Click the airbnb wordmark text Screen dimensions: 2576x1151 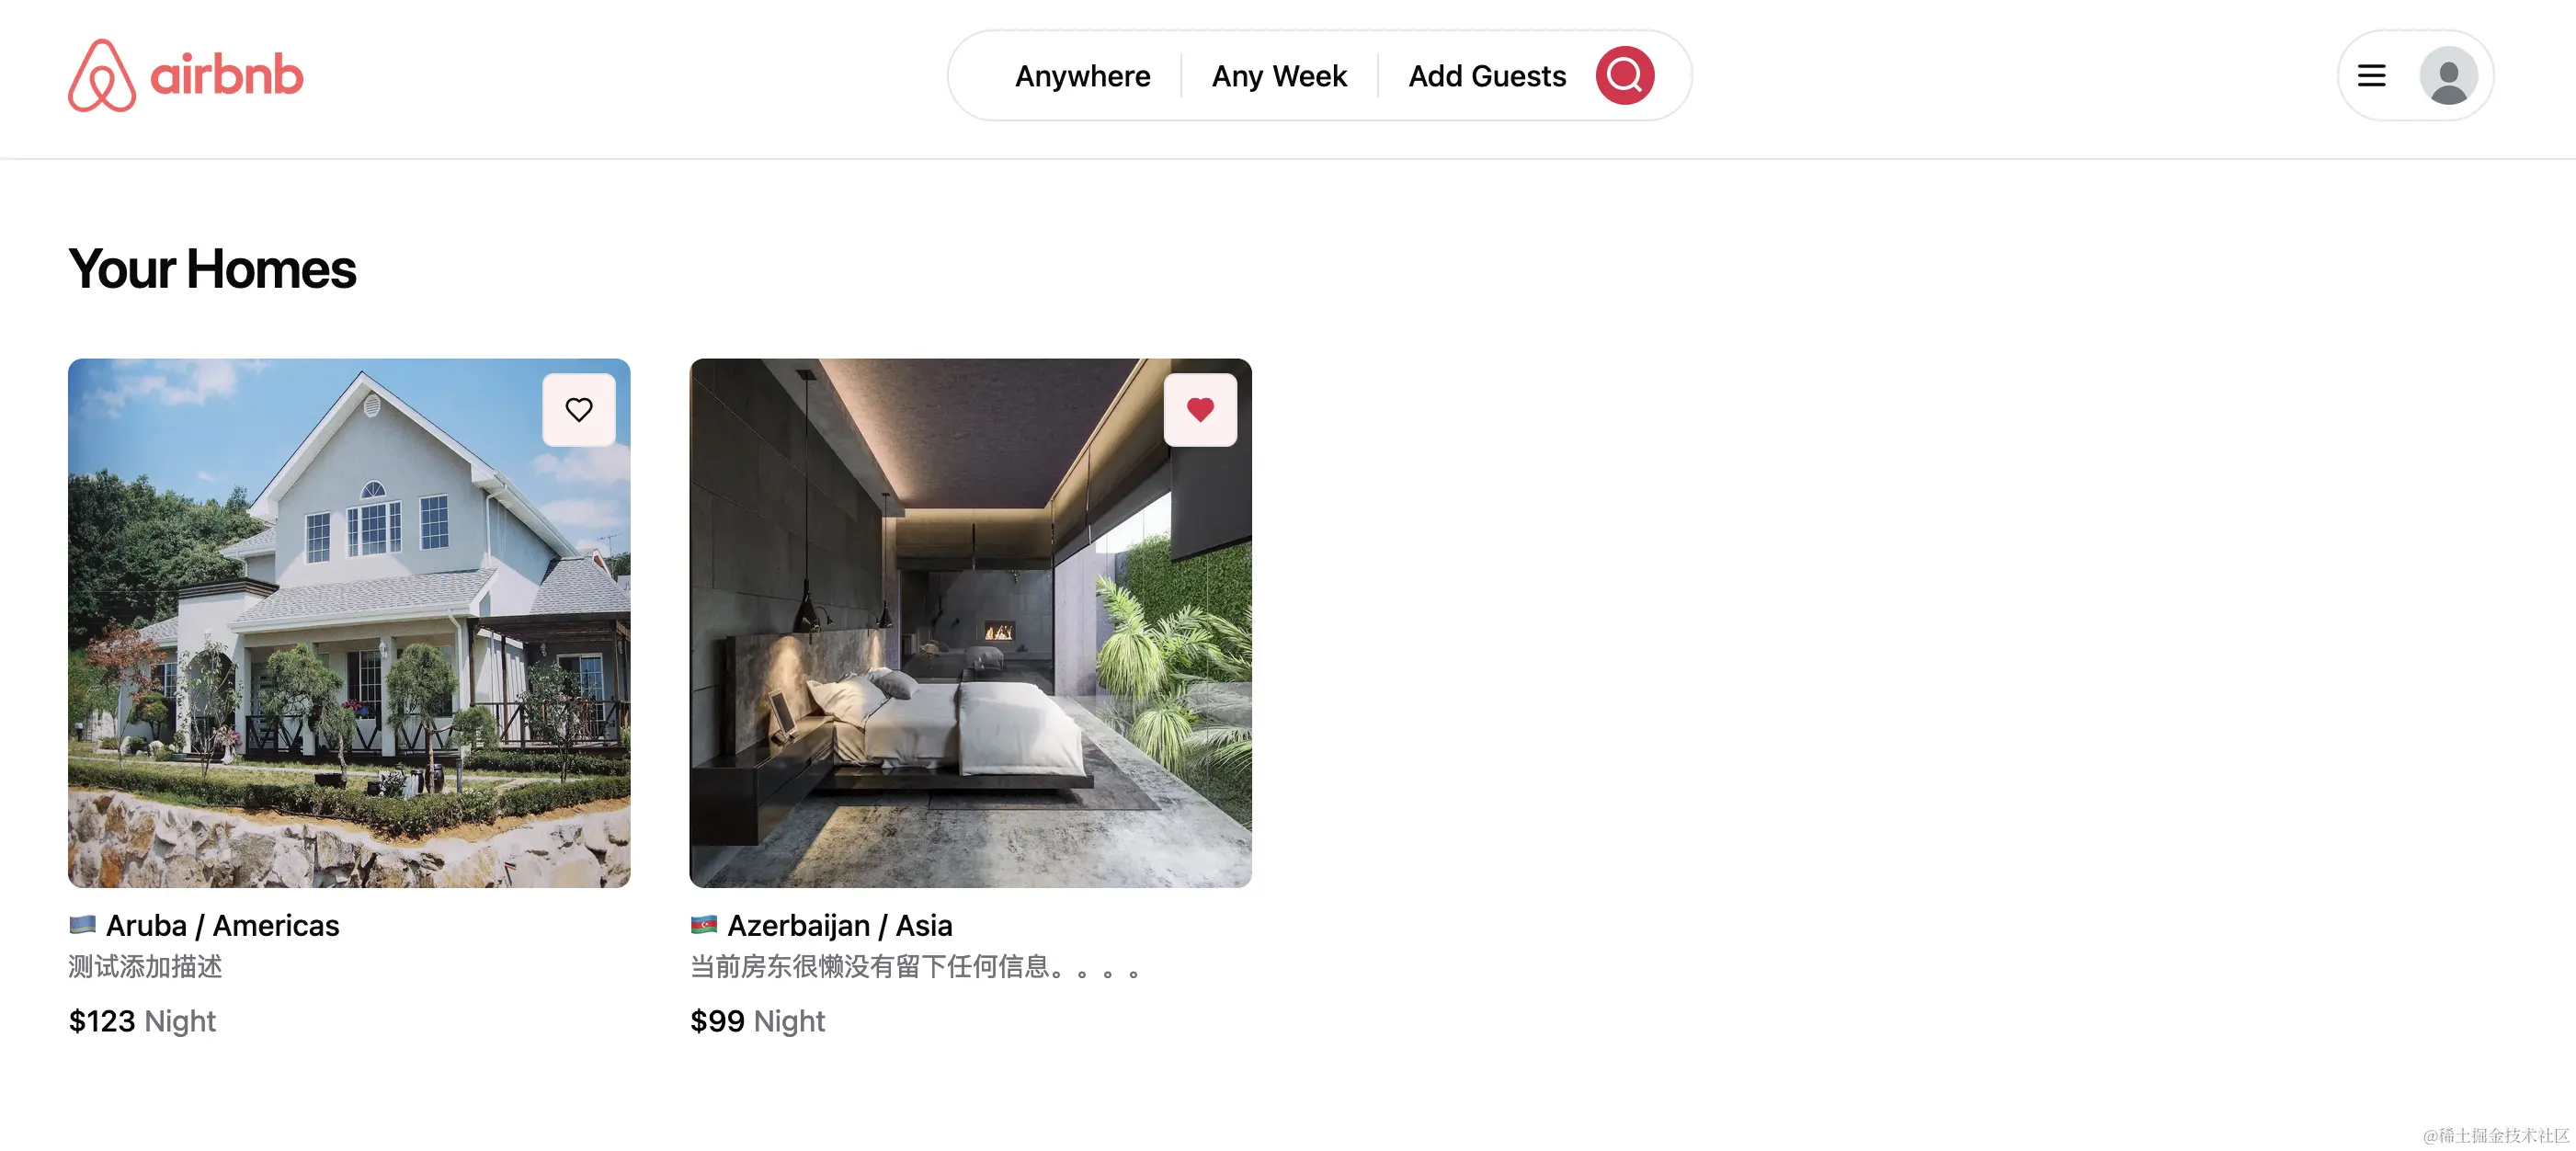pos(226,75)
